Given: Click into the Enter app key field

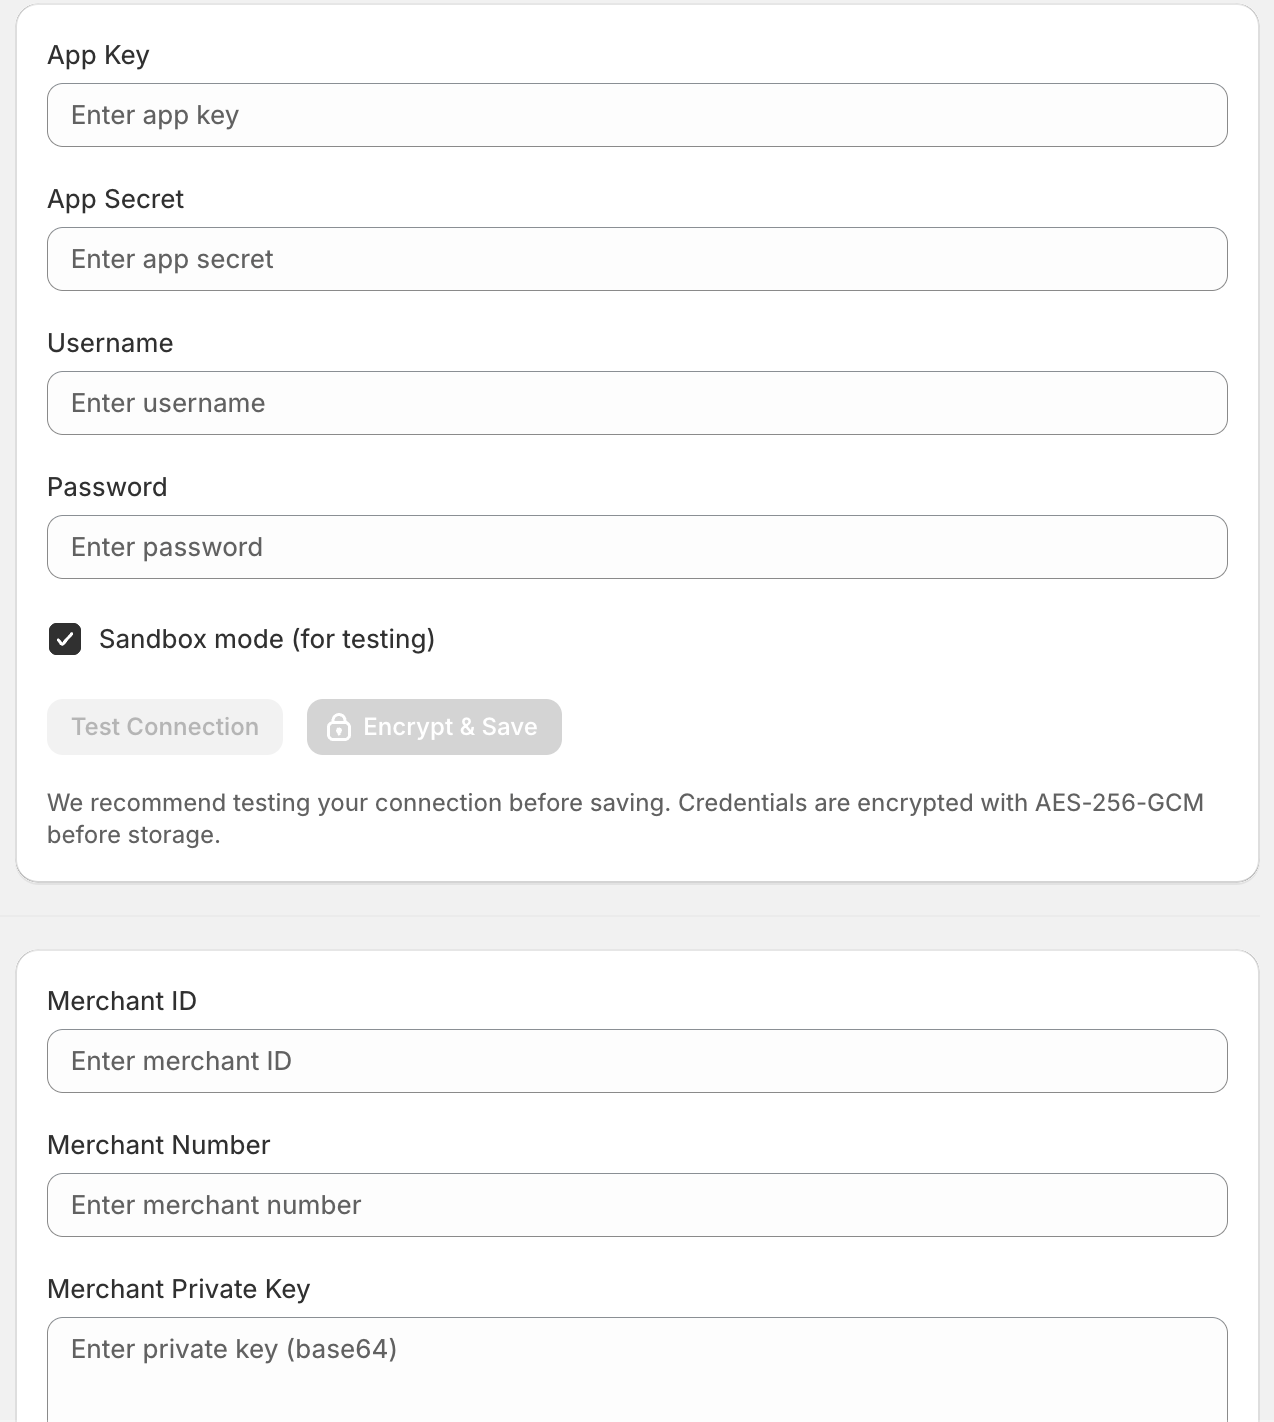Looking at the screenshot, I should click(637, 115).
